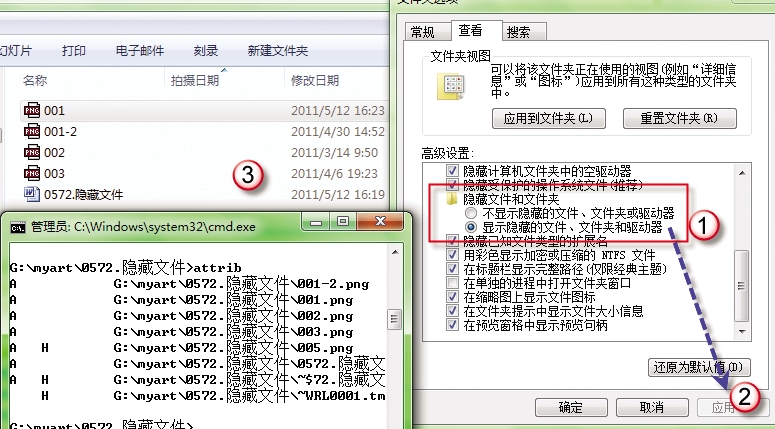Click the 确定 button
The image size is (775, 429).
coord(570,407)
